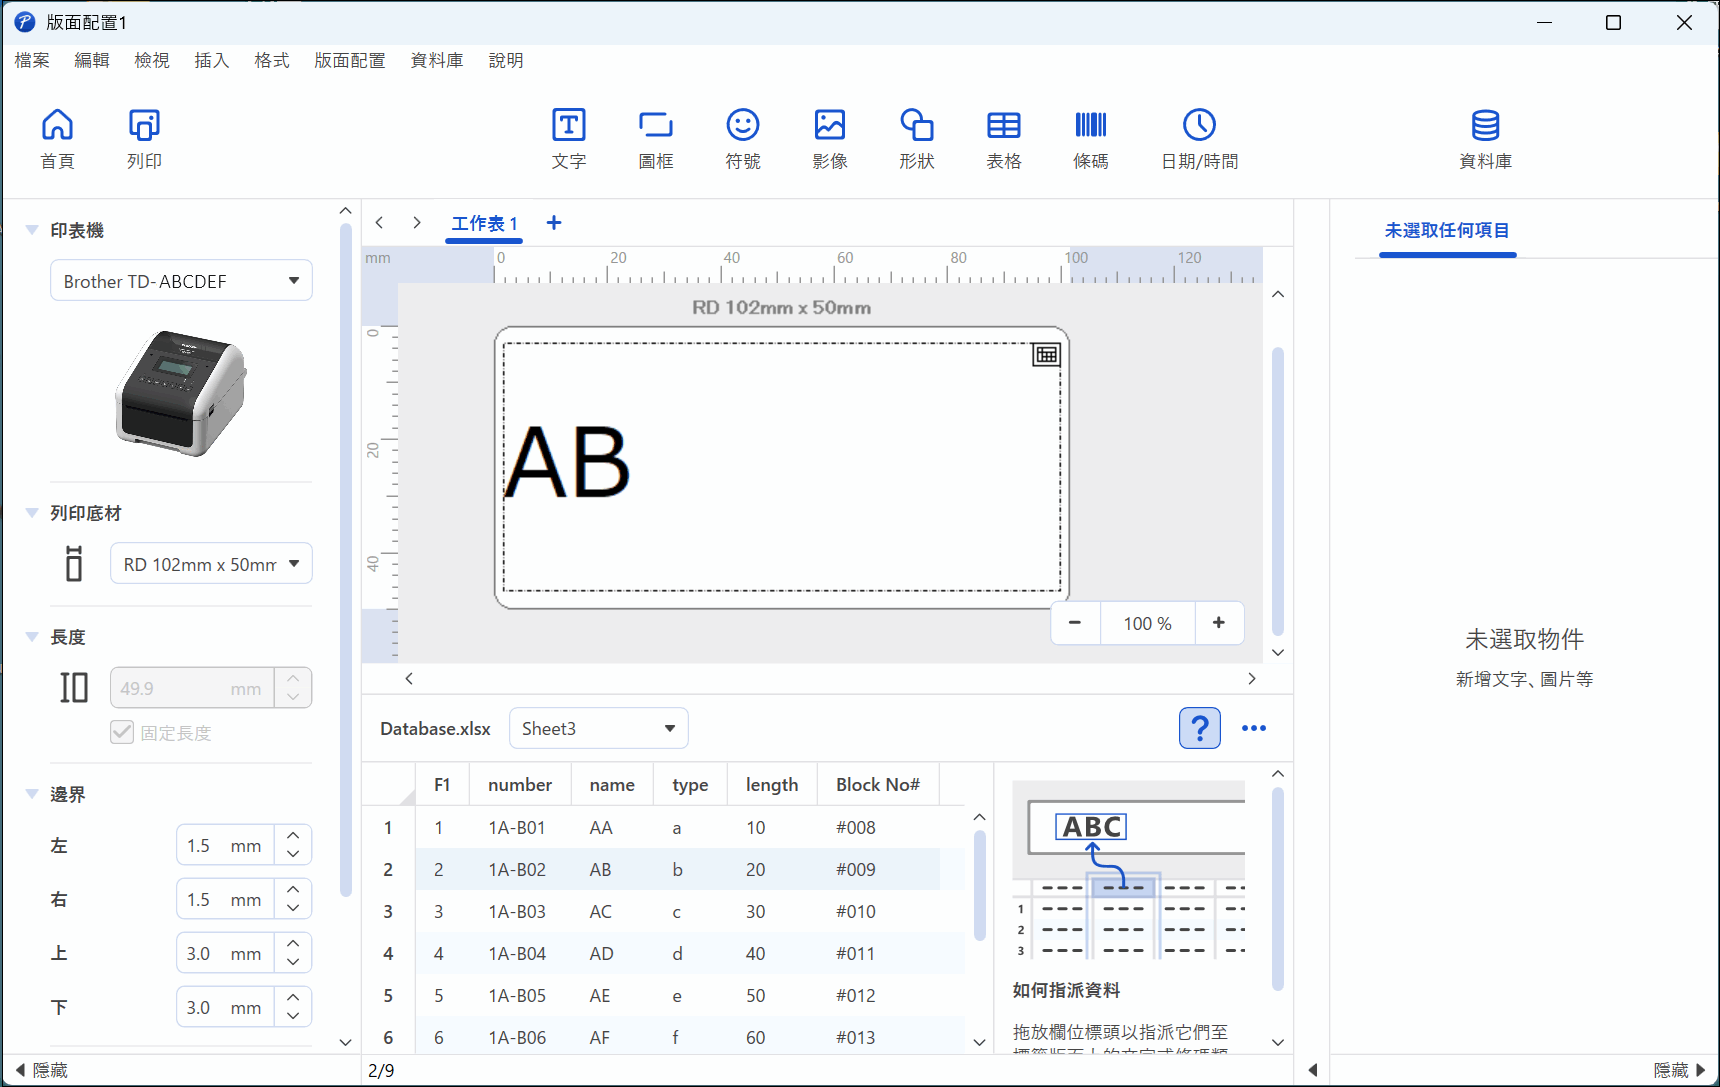
Task: Click the database help question mark button
Action: click(x=1199, y=728)
